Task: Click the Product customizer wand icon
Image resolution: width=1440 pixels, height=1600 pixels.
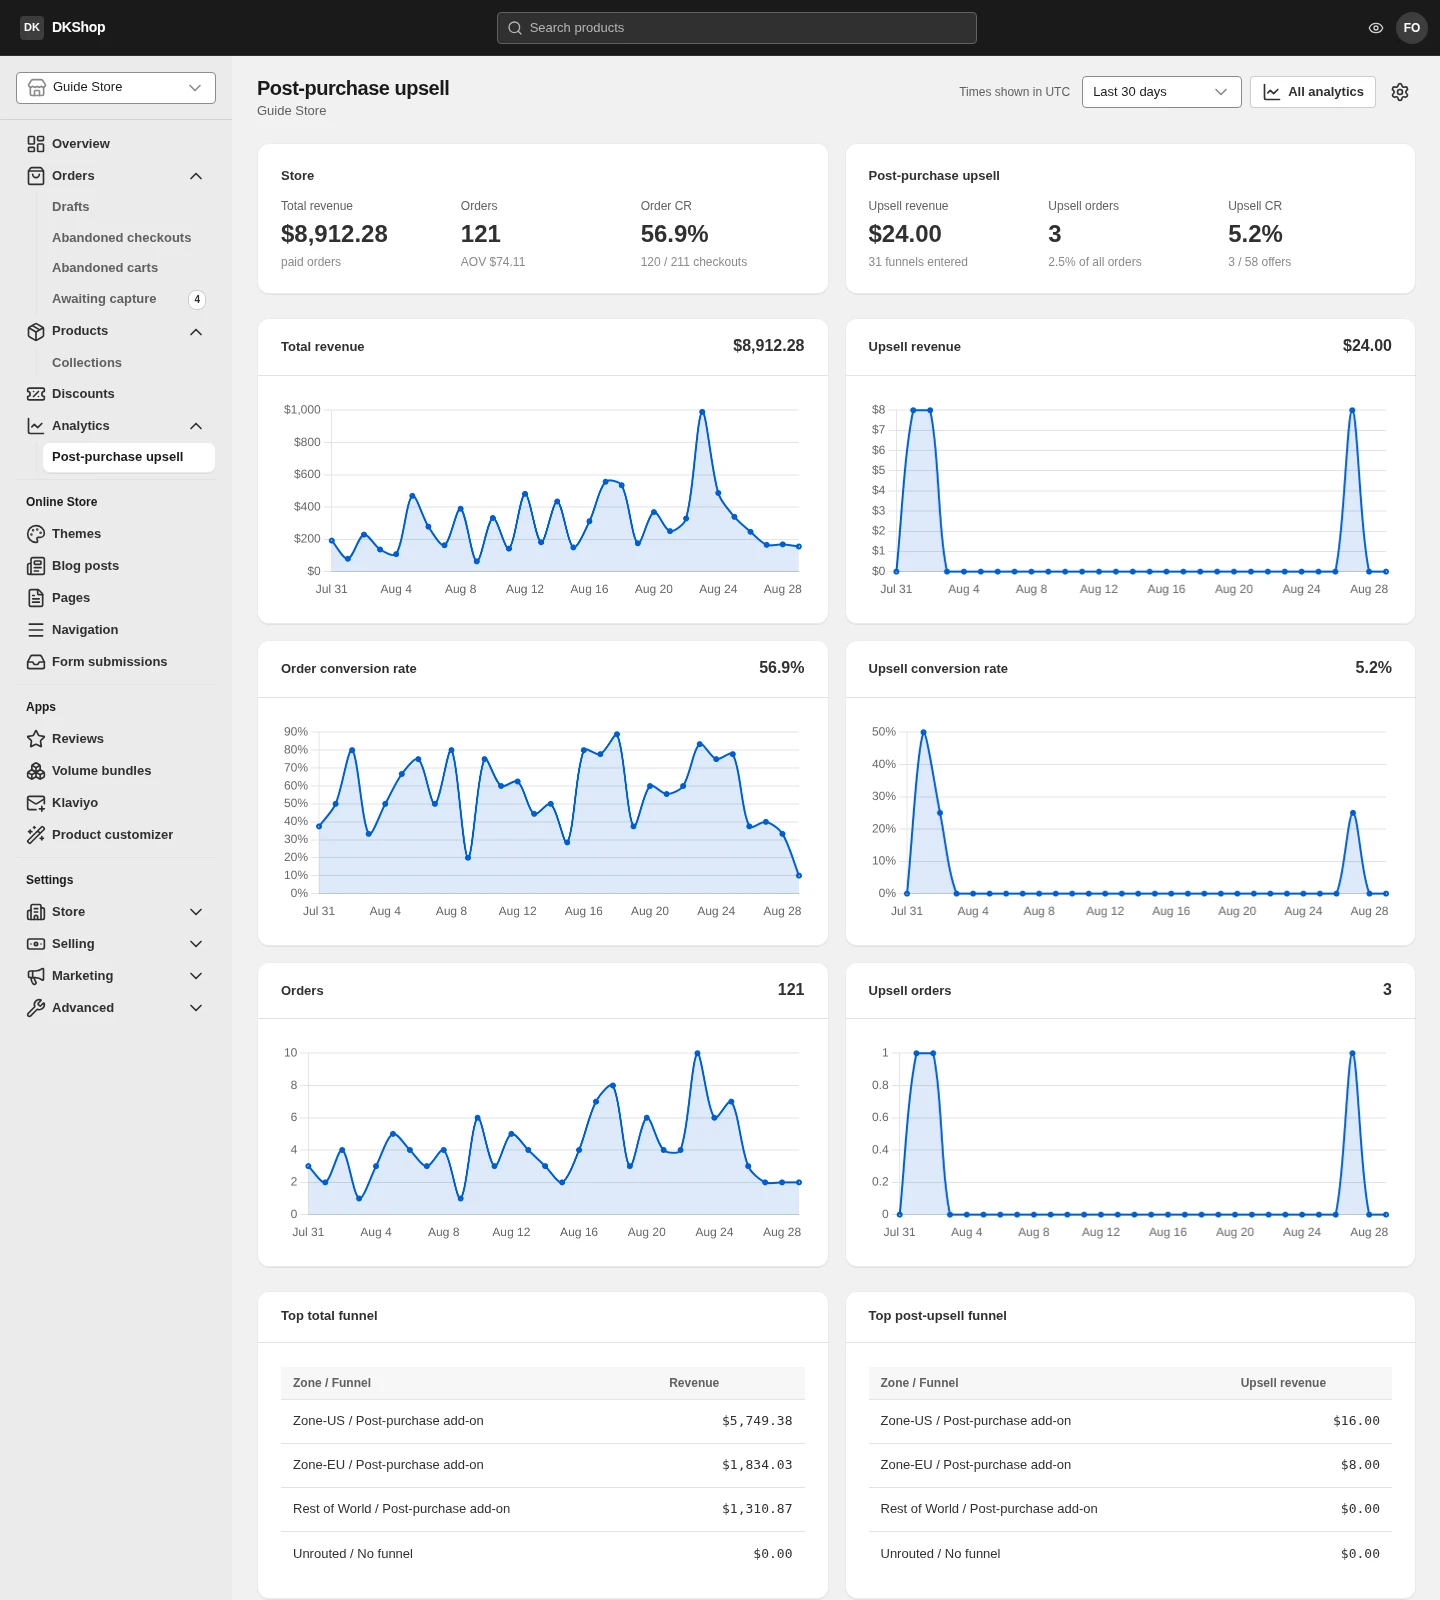Action: [36, 835]
